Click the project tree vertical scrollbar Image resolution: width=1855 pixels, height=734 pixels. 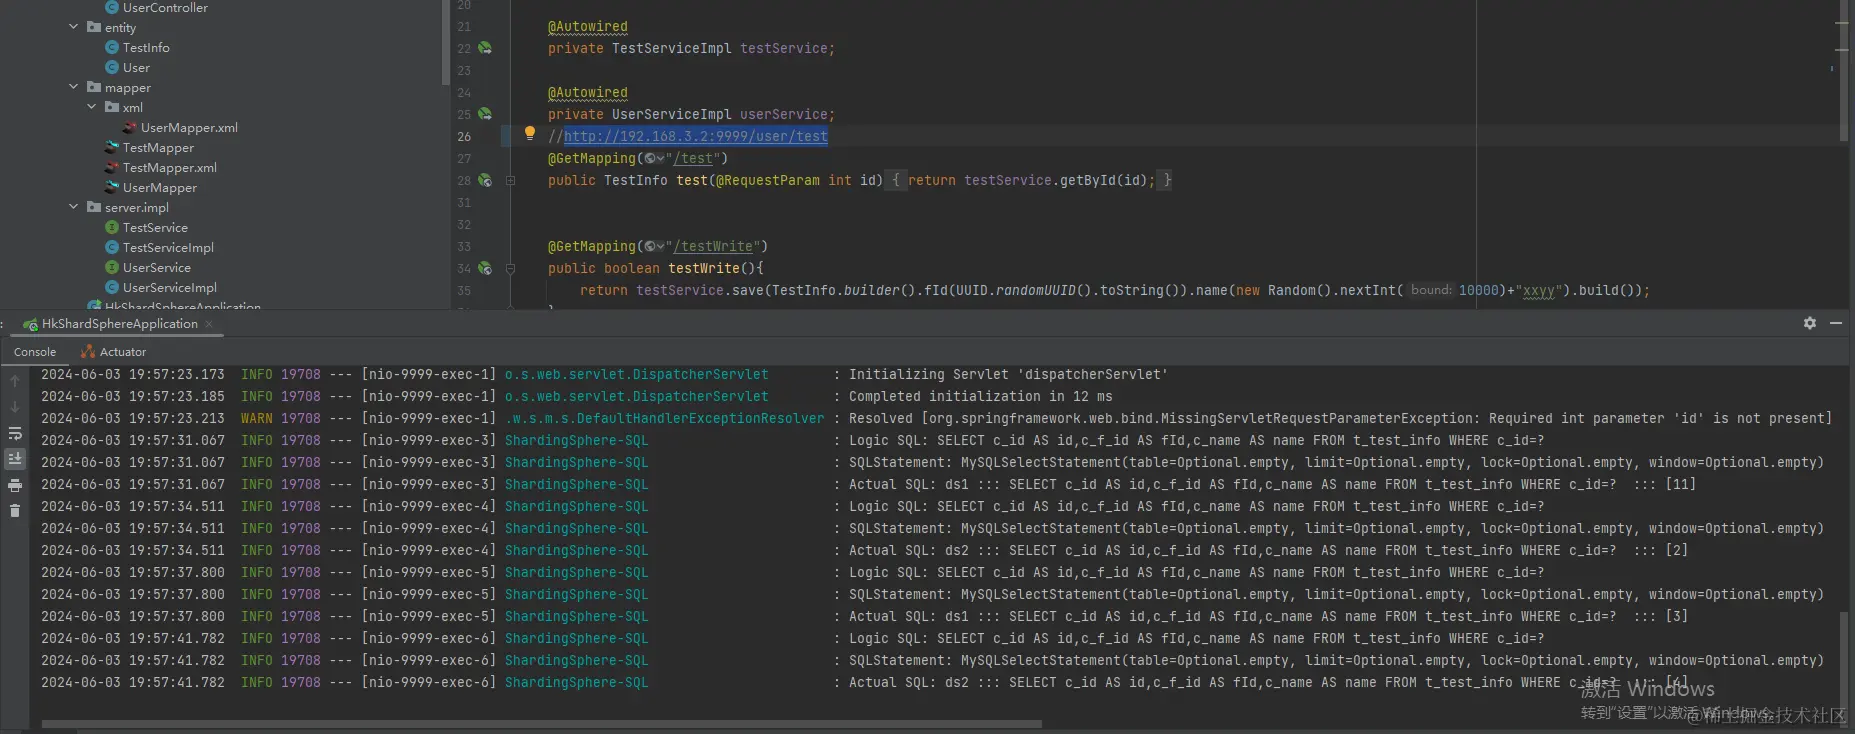pos(445,42)
